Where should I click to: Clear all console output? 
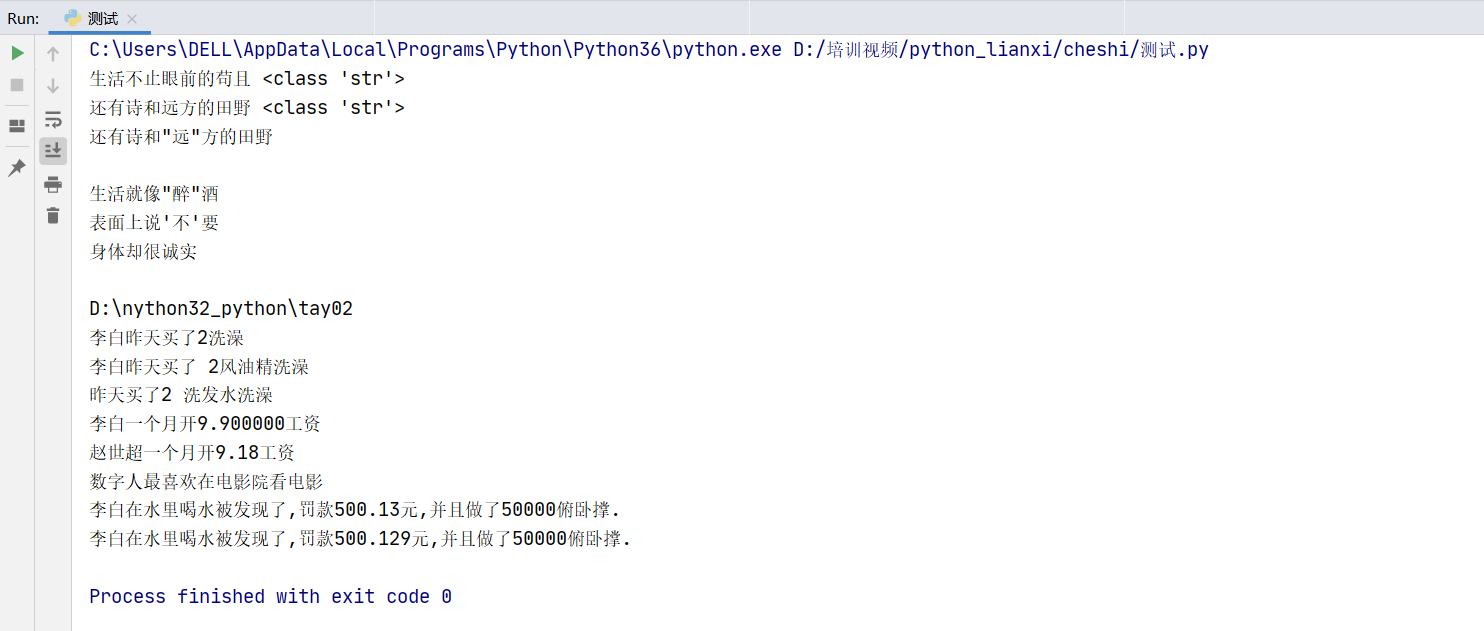[52, 215]
